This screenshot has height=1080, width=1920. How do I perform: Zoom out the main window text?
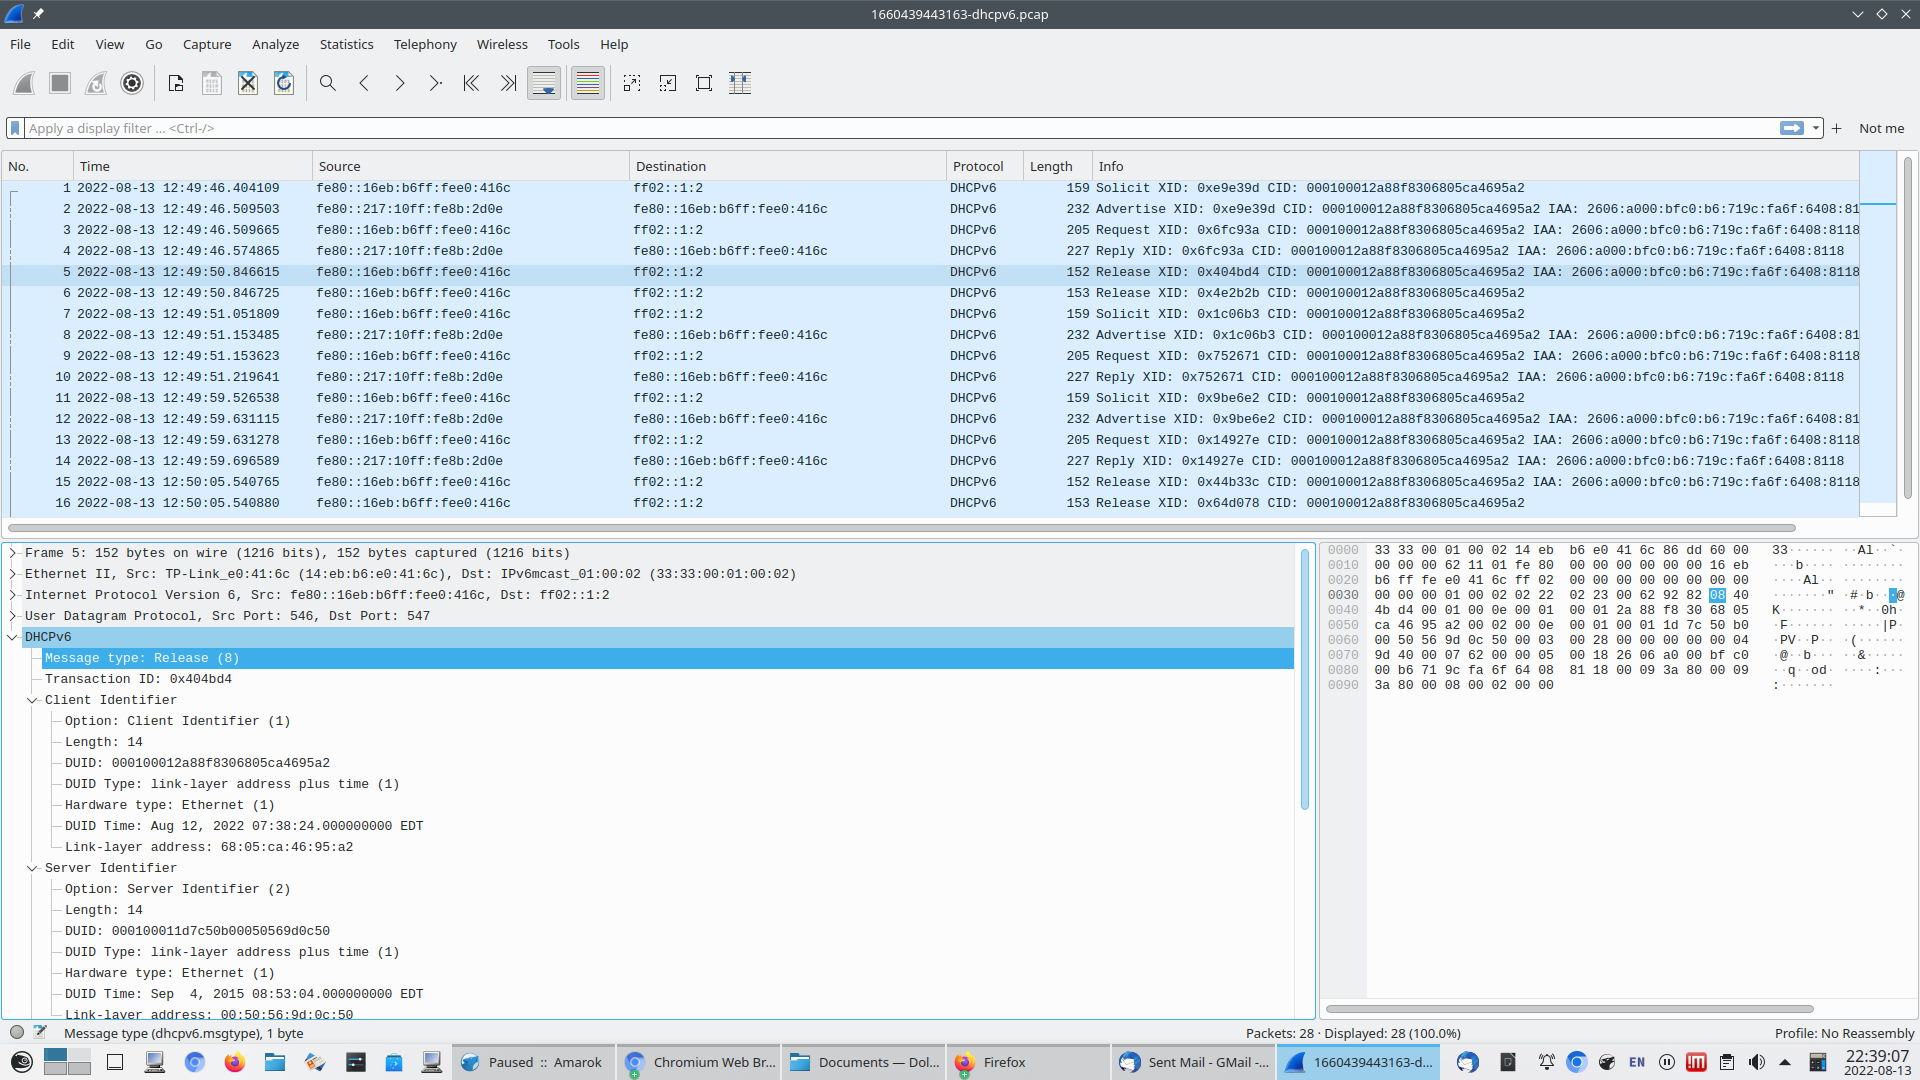pyautogui.click(x=668, y=83)
